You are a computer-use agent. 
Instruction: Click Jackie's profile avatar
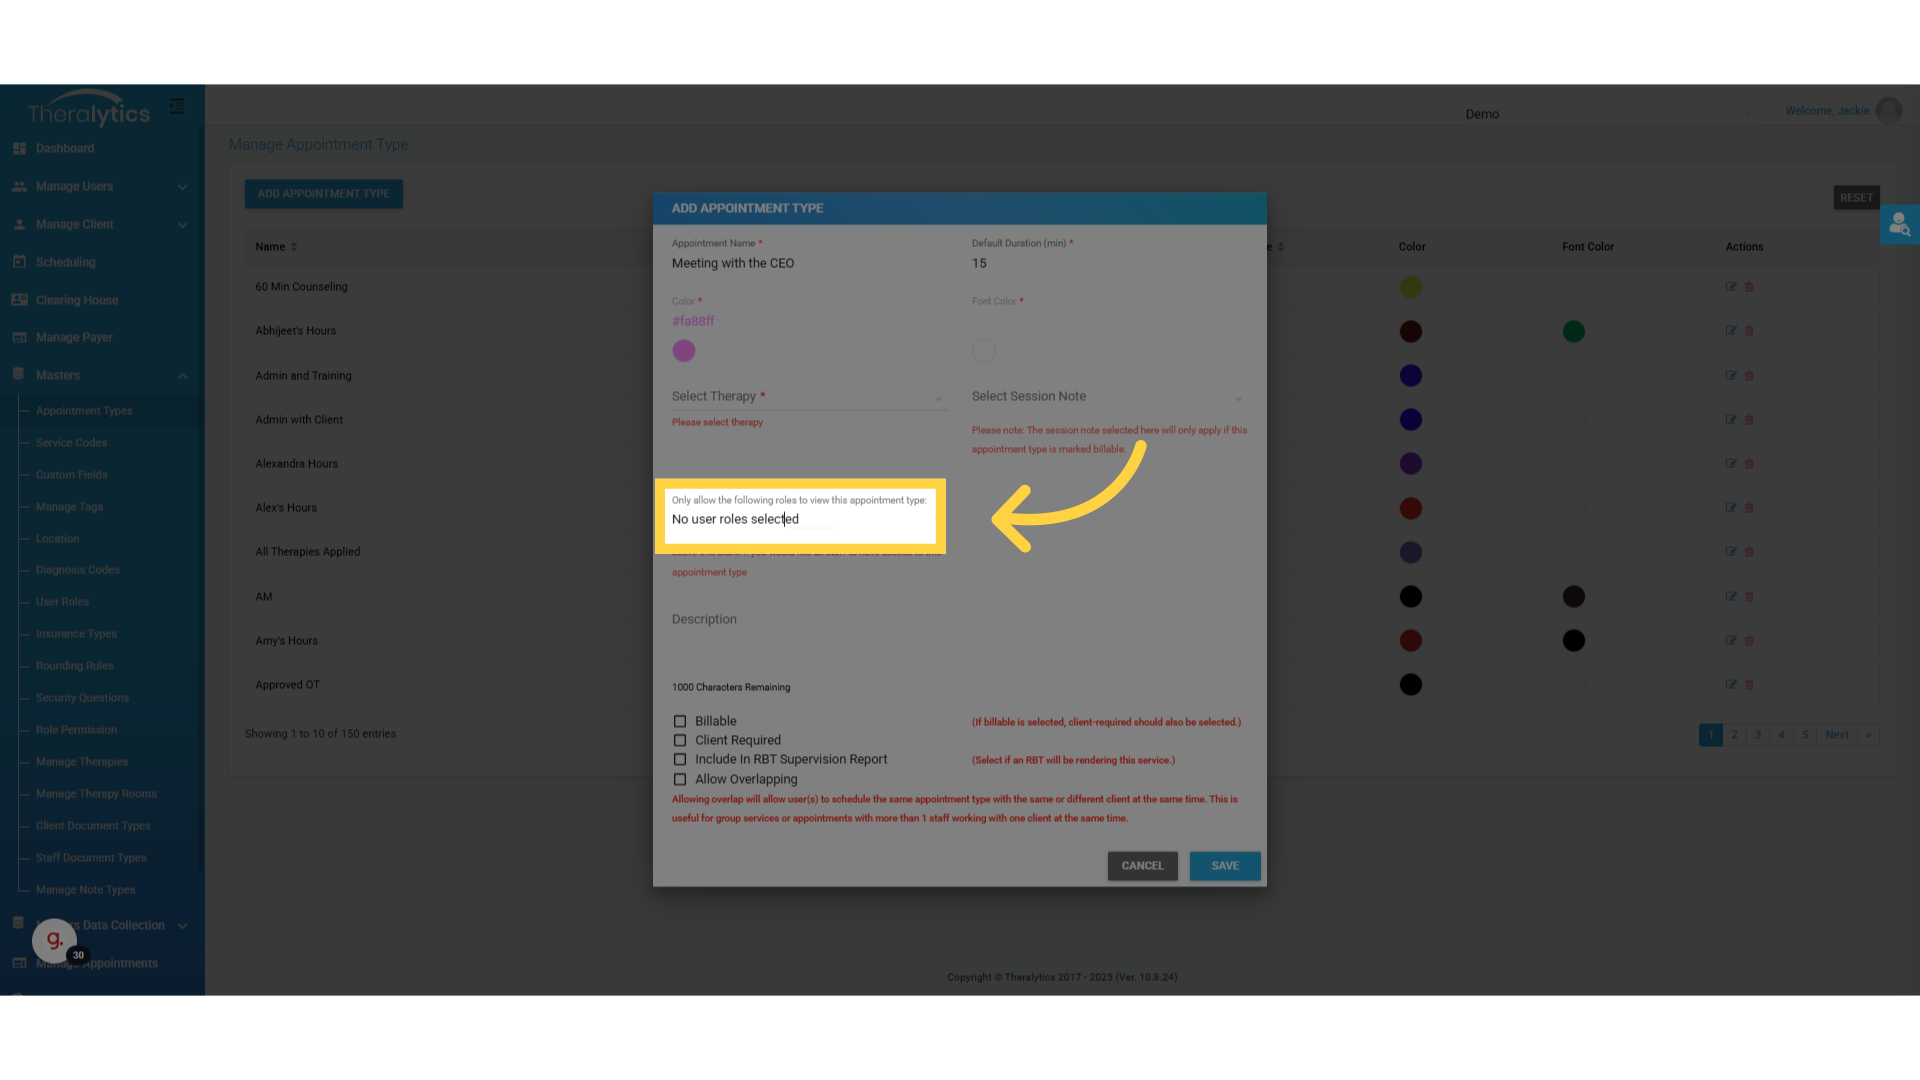coord(1888,111)
